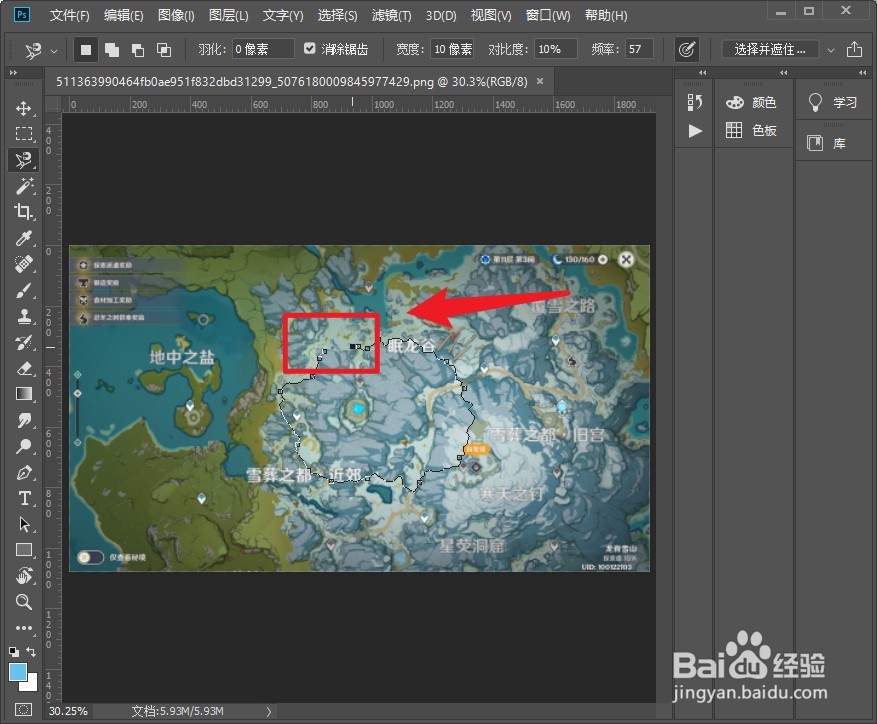Choose Subtract from Selection mode
The width and height of the screenshot is (877, 724).
[x=138, y=50]
